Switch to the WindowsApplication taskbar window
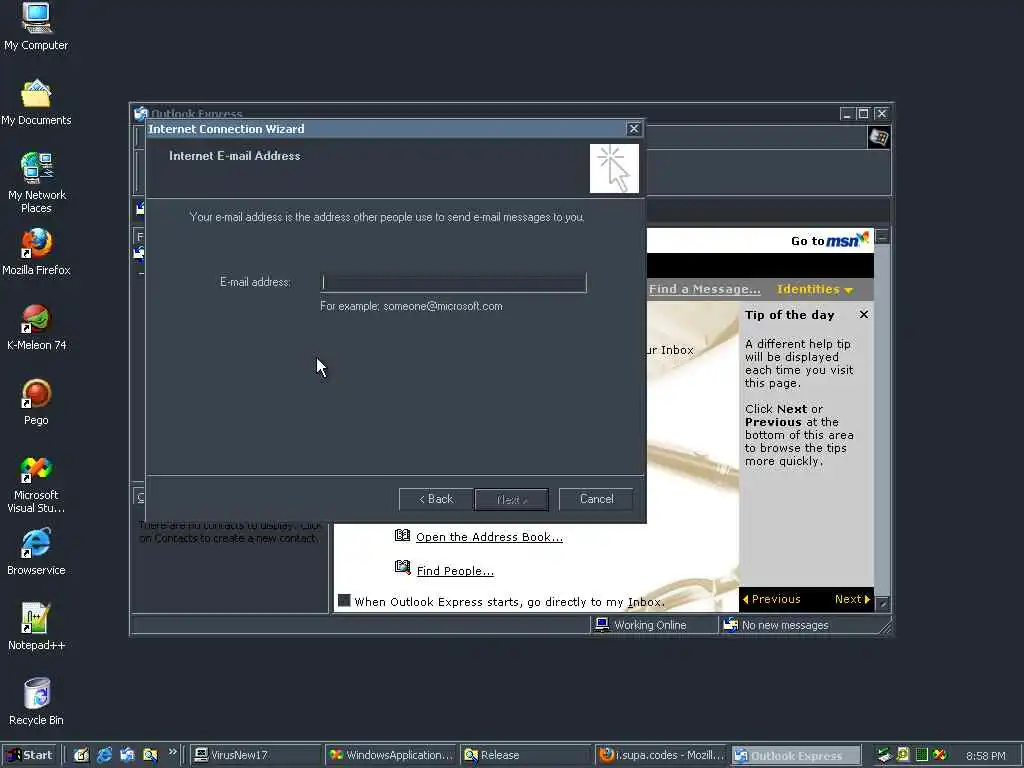 point(391,755)
